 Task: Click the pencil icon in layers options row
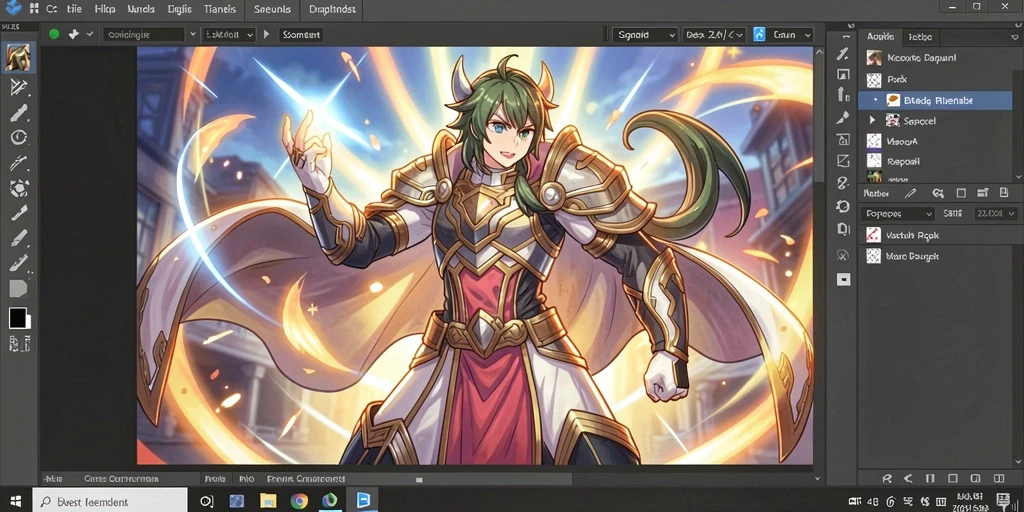tap(911, 193)
